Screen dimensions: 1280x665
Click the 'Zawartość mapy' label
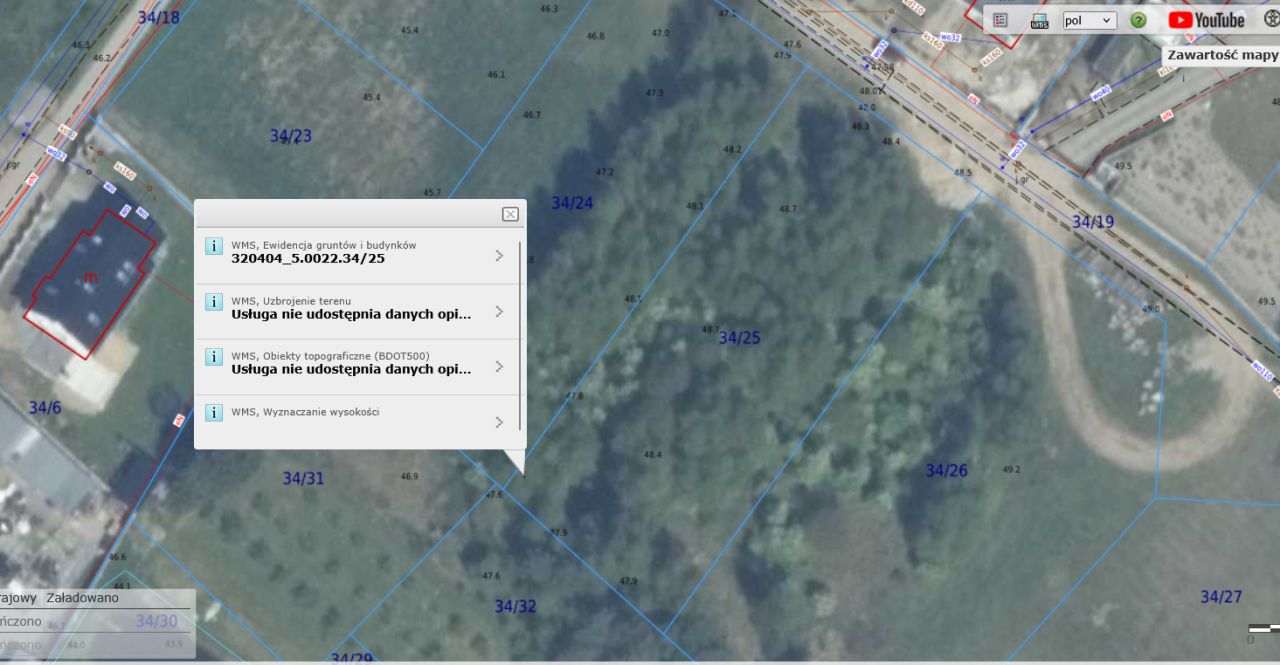pos(1222,55)
